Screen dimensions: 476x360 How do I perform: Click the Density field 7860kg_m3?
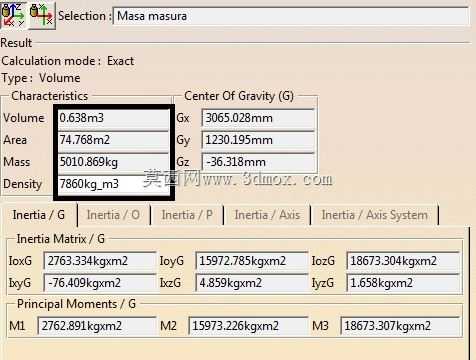pyautogui.click(x=113, y=184)
